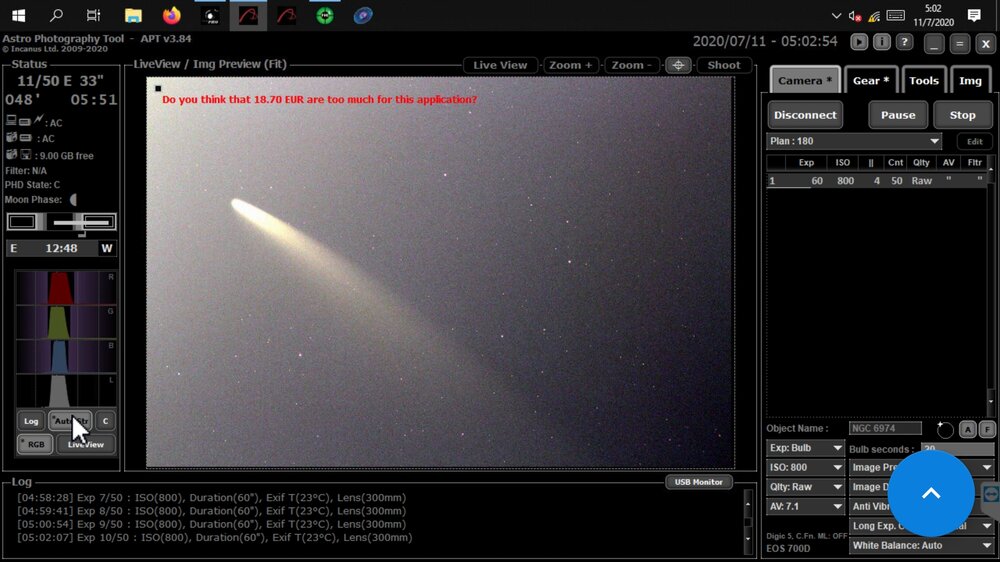Expand the Plan : 180 dropdown
1000x562 pixels.
(854, 142)
